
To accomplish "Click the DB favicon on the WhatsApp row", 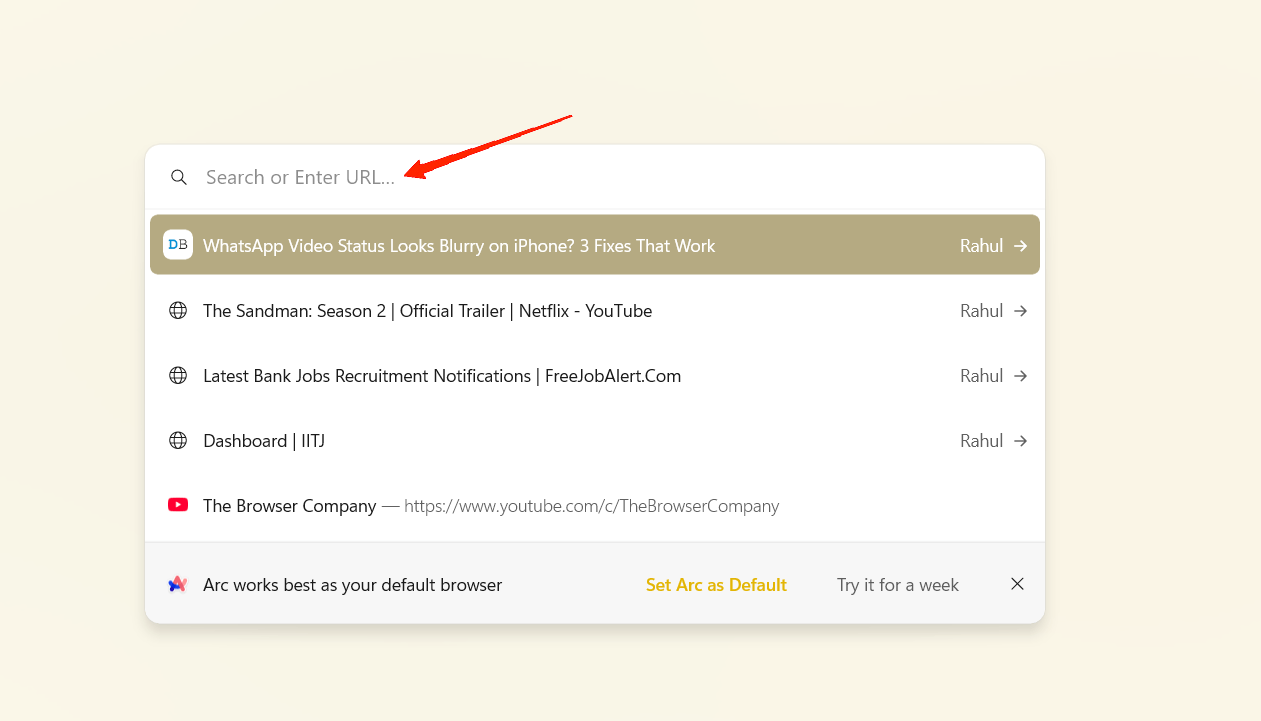I will [178, 245].
